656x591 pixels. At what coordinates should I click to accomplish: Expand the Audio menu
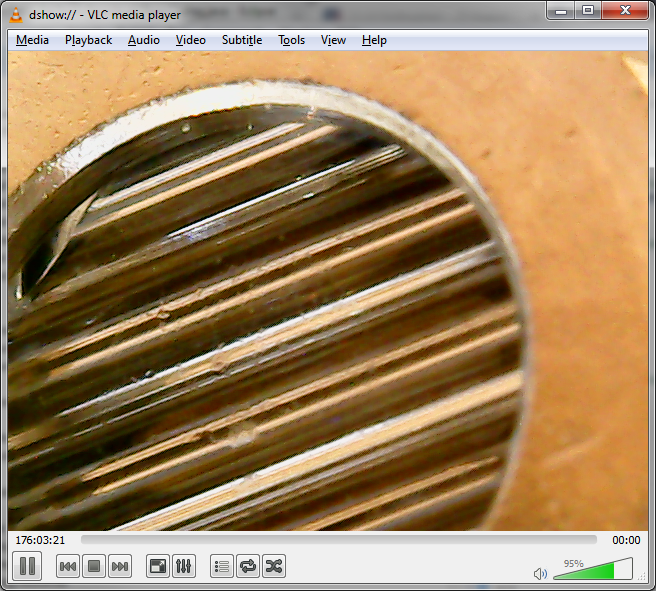[143, 40]
